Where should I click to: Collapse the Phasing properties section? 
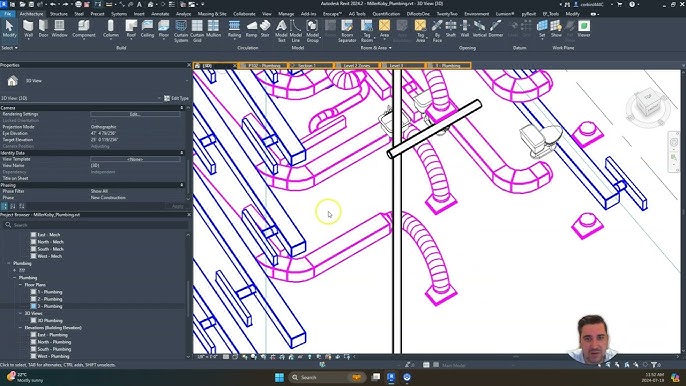(182, 185)
